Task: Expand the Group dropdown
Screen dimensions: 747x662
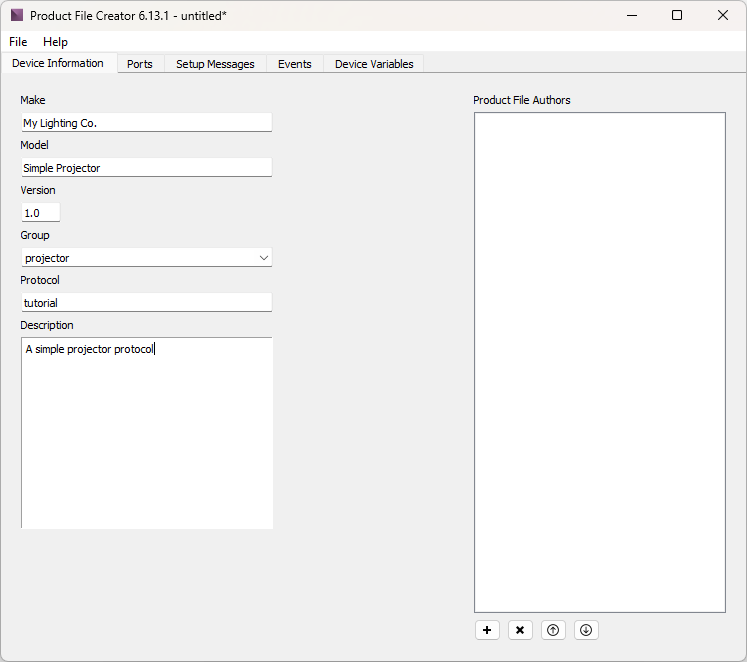Action: [x=264, y=258]
